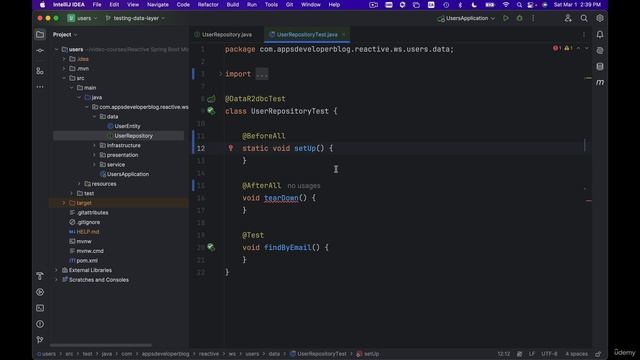Open the users project dropdown
The image size is (640, 360).
pyautogui.click(x=82, y=18)
